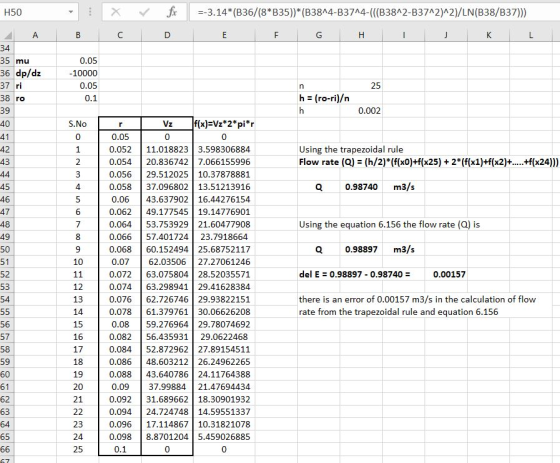Screen dimensions: 560x463
Task: Click the Select All corner triangle
Action: tap(7, 35)
